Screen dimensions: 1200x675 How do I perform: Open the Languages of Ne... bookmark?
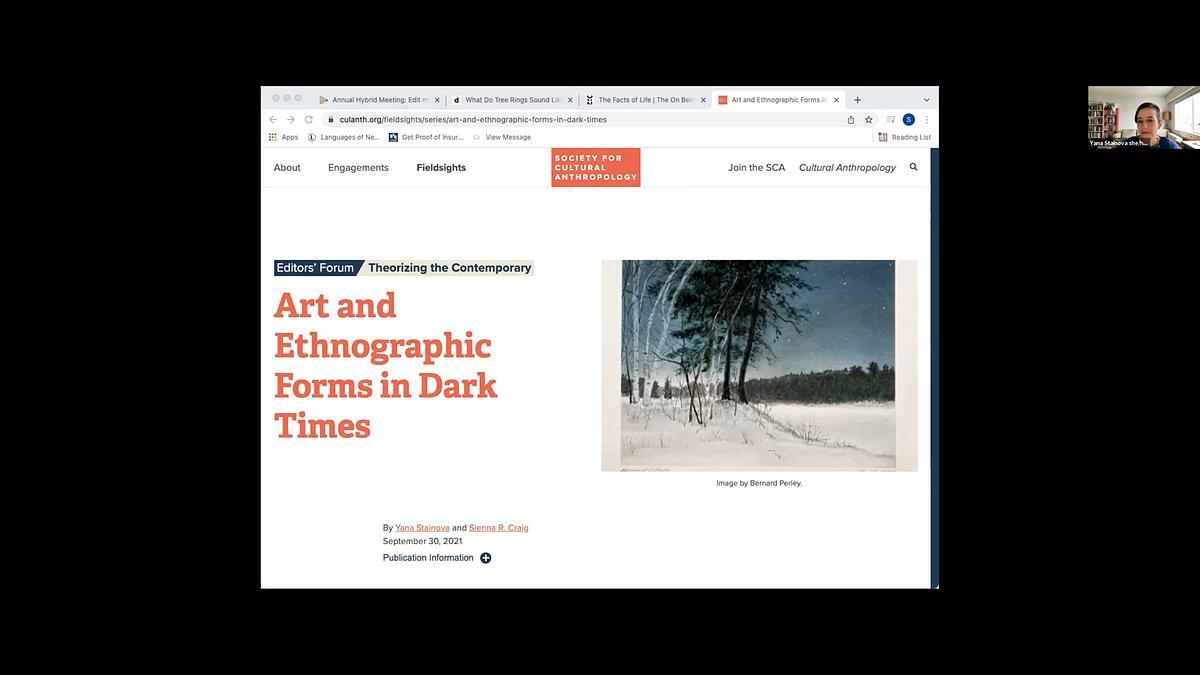pos(344,137)
